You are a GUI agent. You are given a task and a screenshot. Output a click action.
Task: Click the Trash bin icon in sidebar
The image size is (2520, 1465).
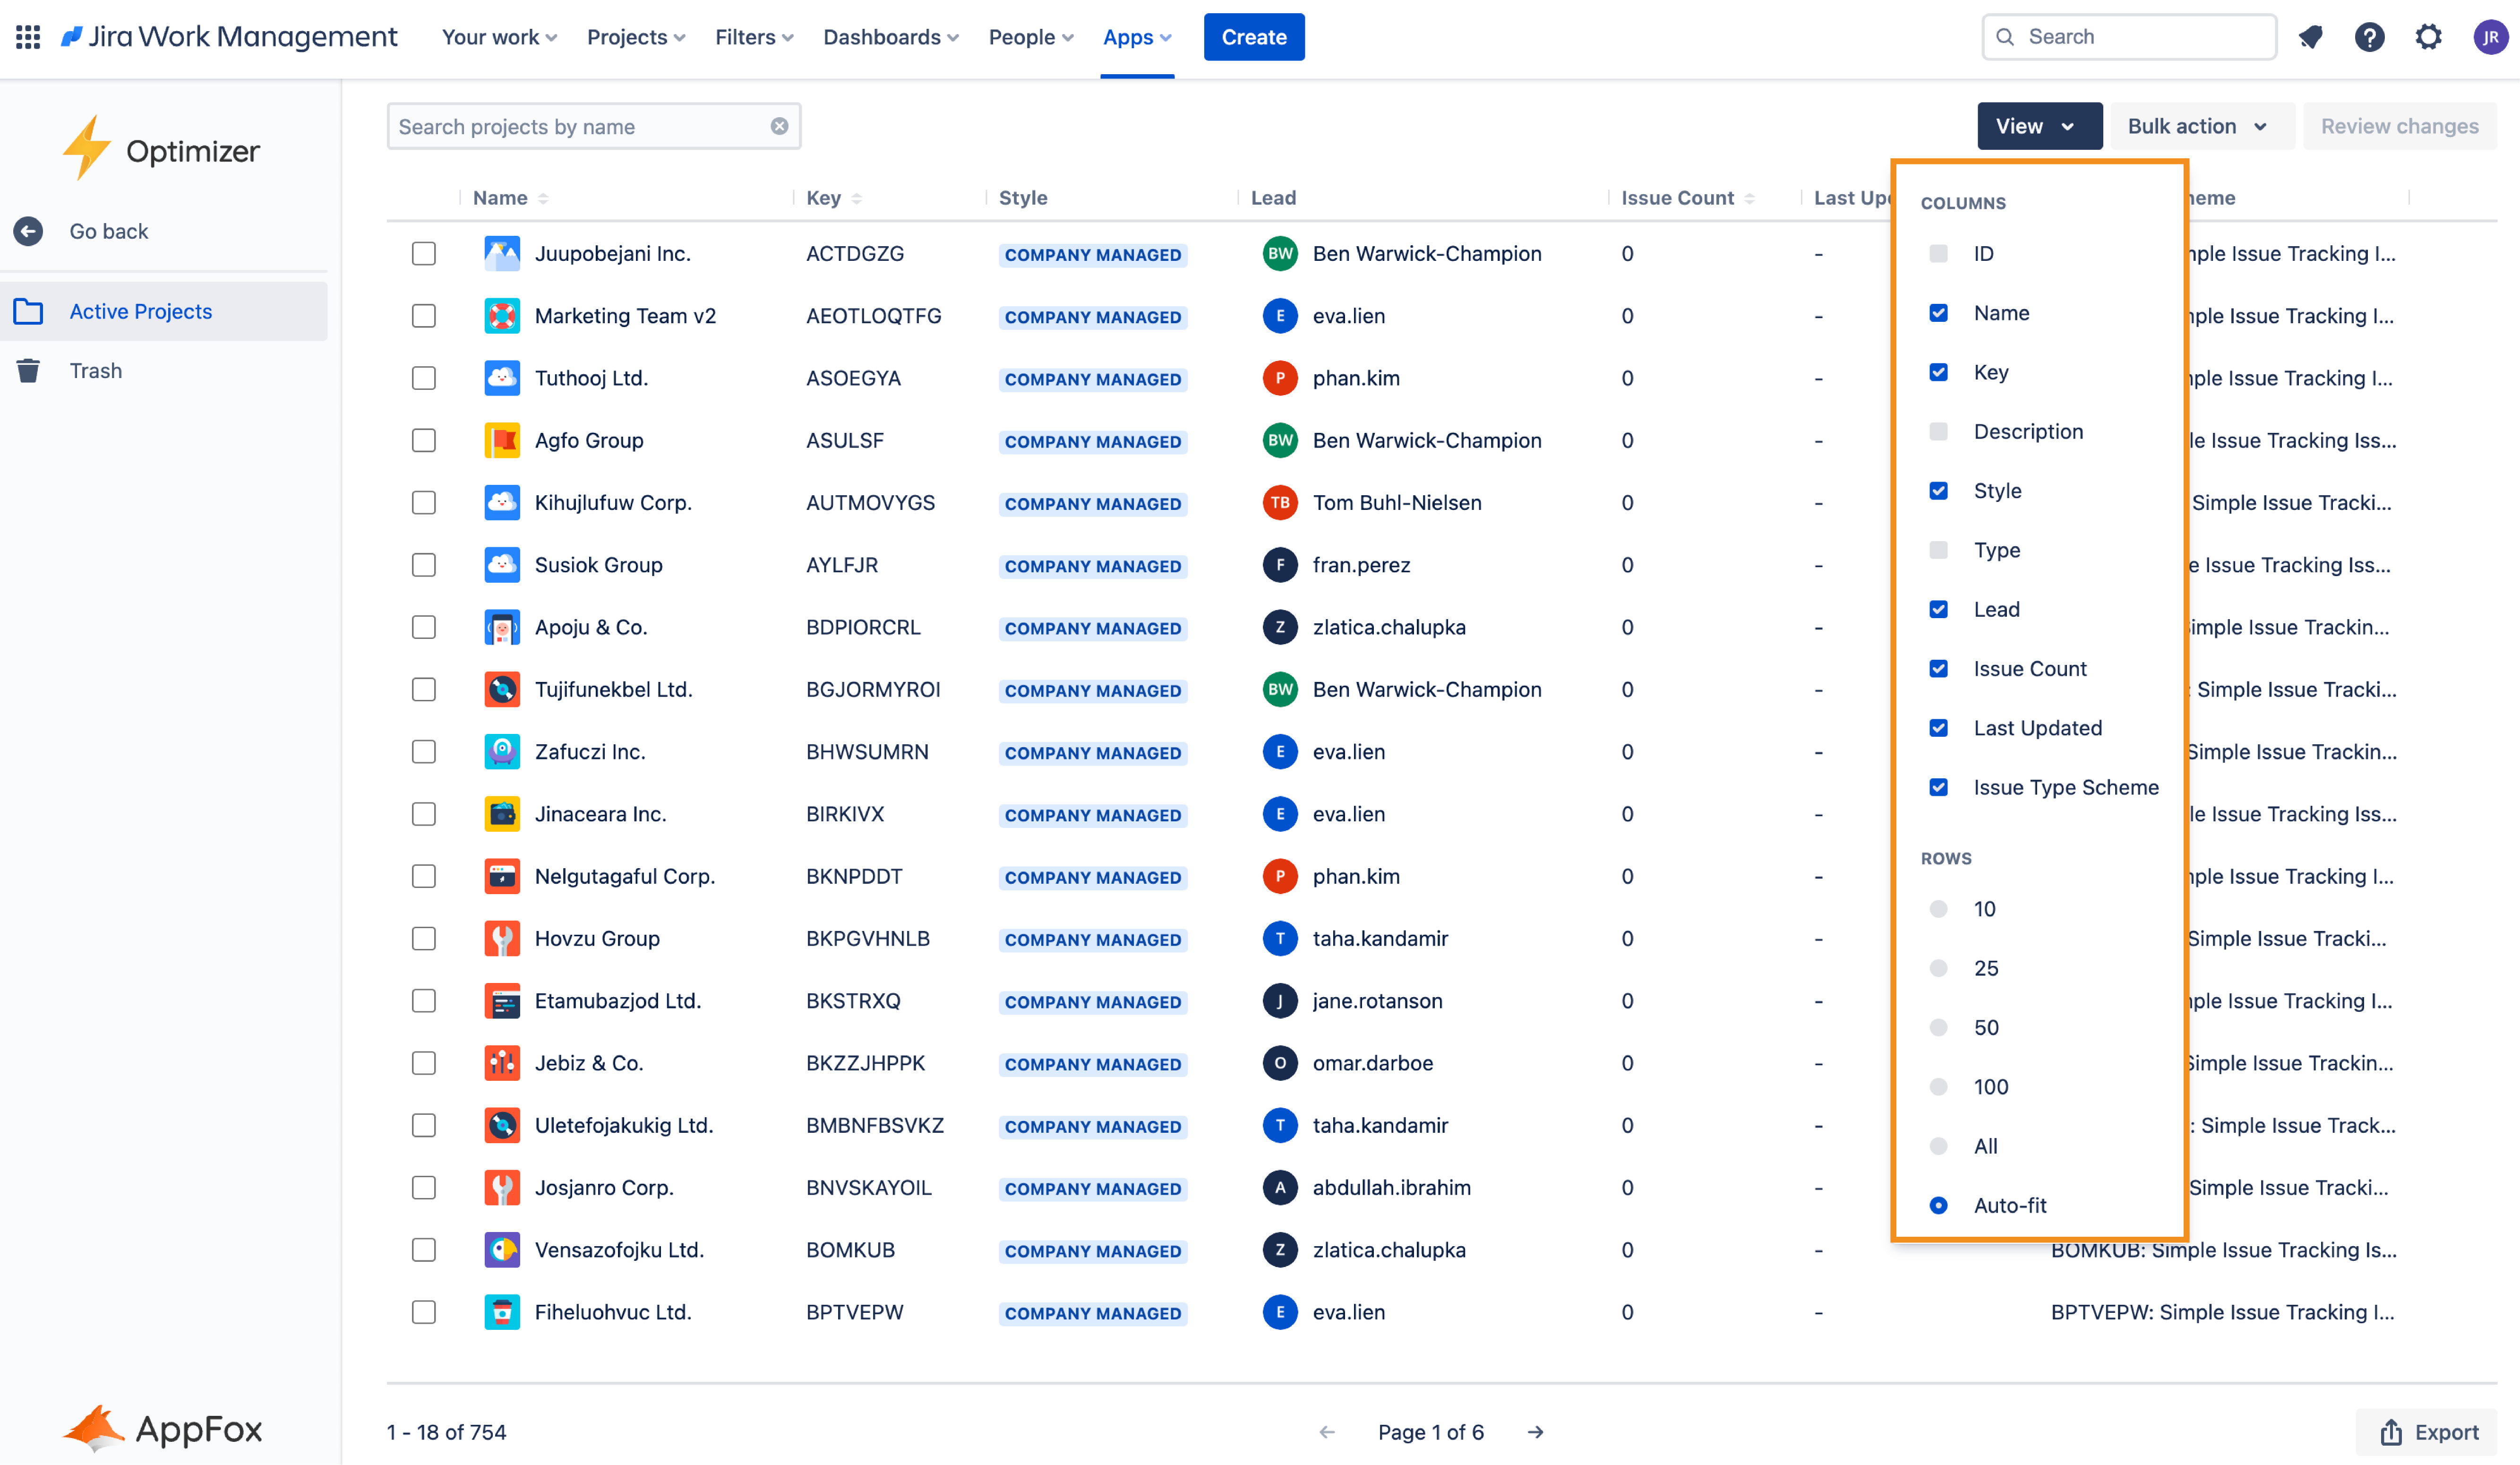pos(28,371)
